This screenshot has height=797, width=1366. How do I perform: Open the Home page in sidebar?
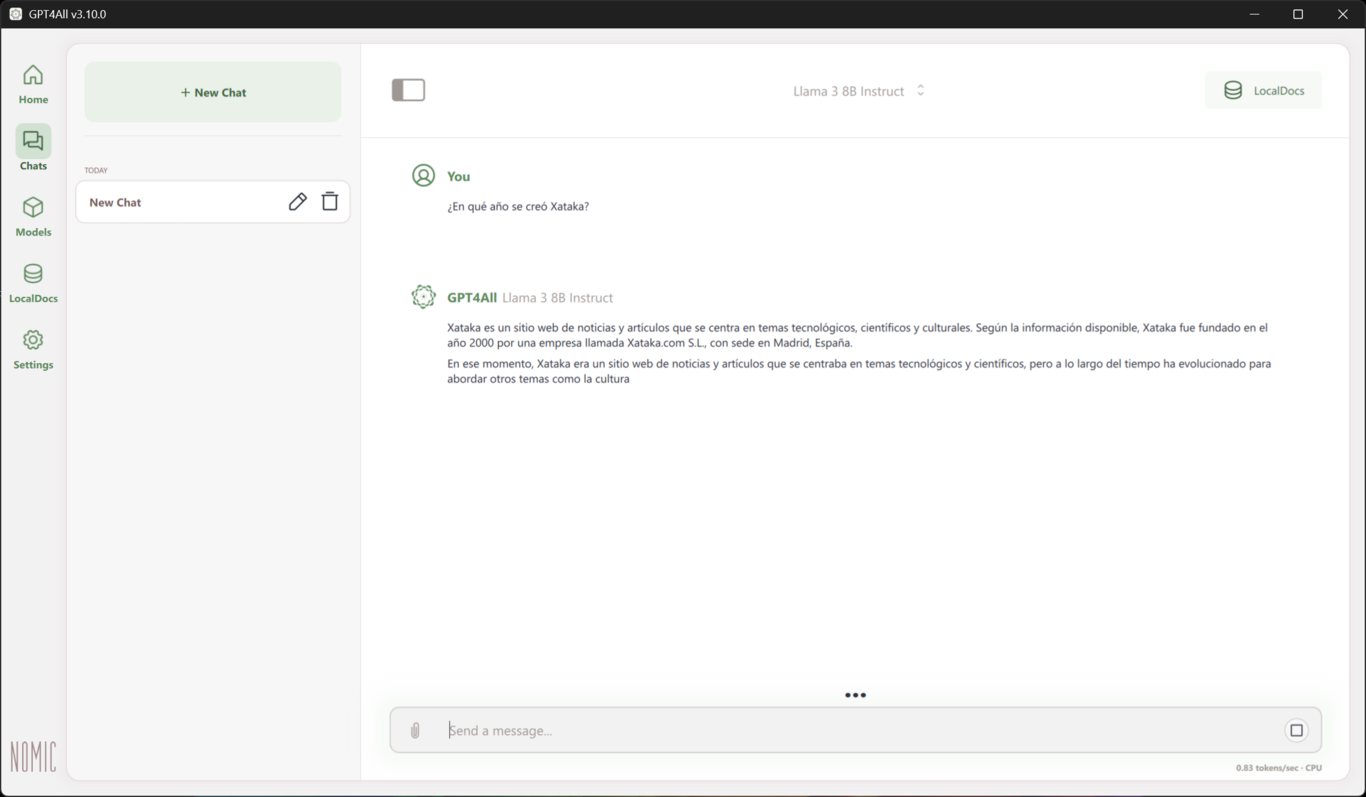pos(33,84)
